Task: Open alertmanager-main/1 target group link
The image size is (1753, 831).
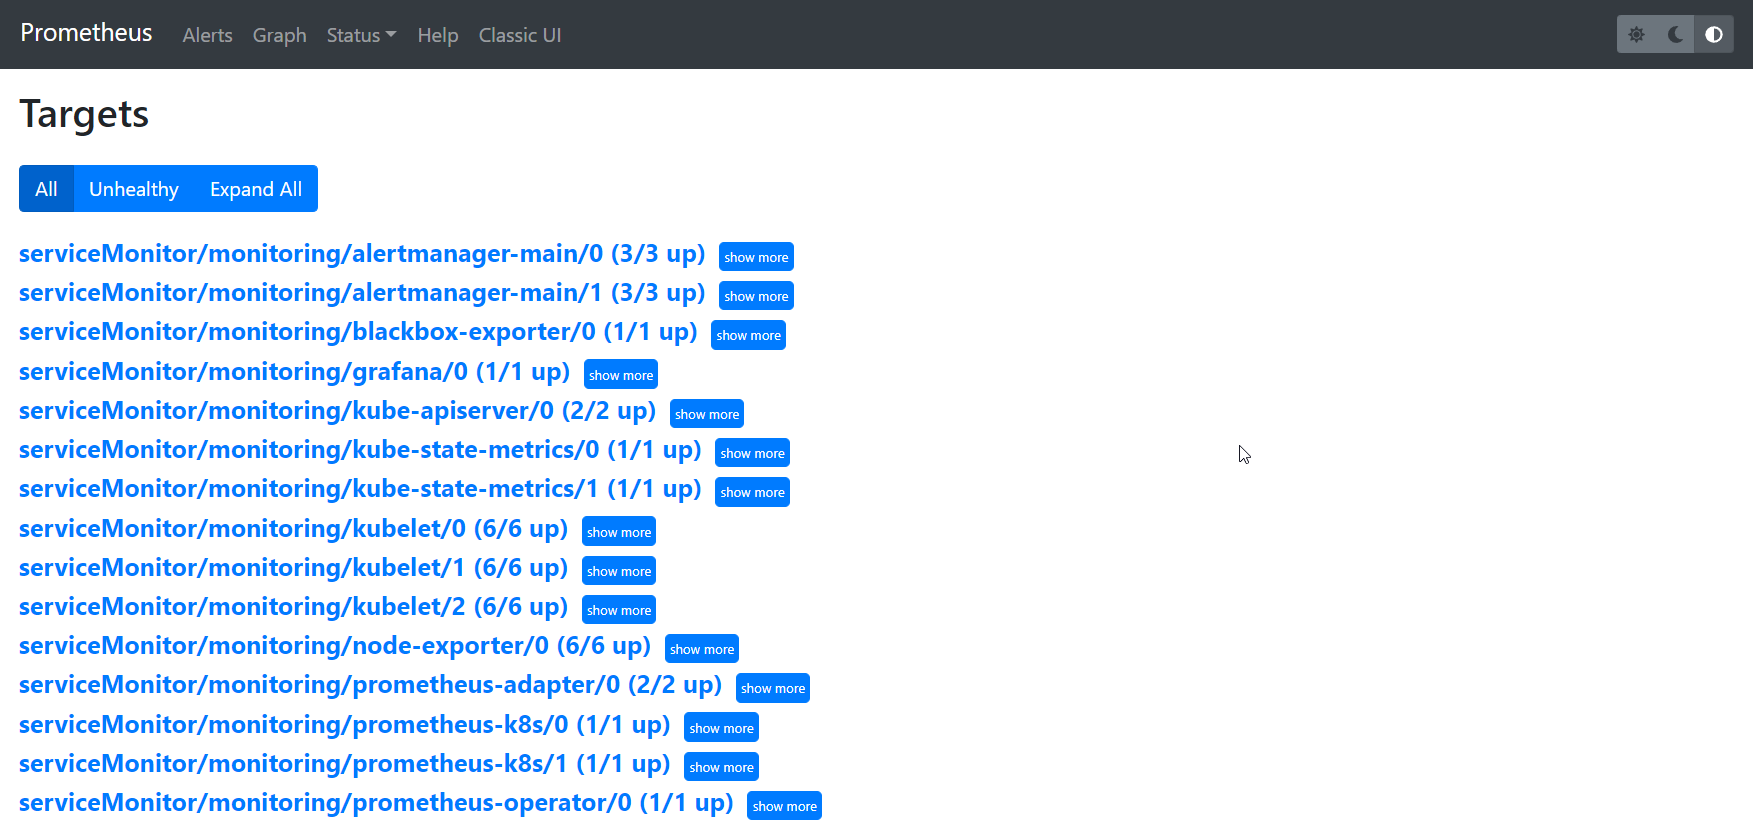Action: pos(362,293)
